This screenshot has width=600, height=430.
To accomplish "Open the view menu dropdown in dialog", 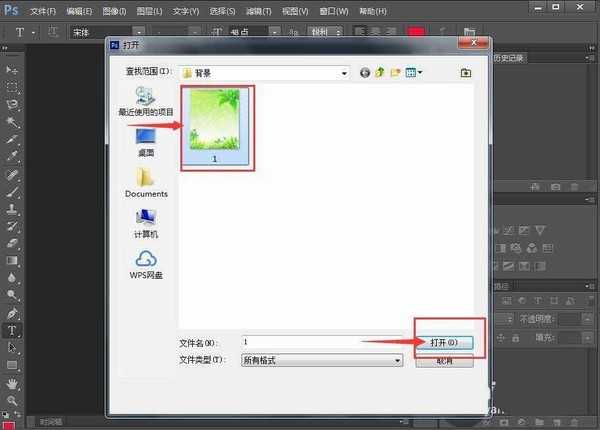I will pos(415,73).
